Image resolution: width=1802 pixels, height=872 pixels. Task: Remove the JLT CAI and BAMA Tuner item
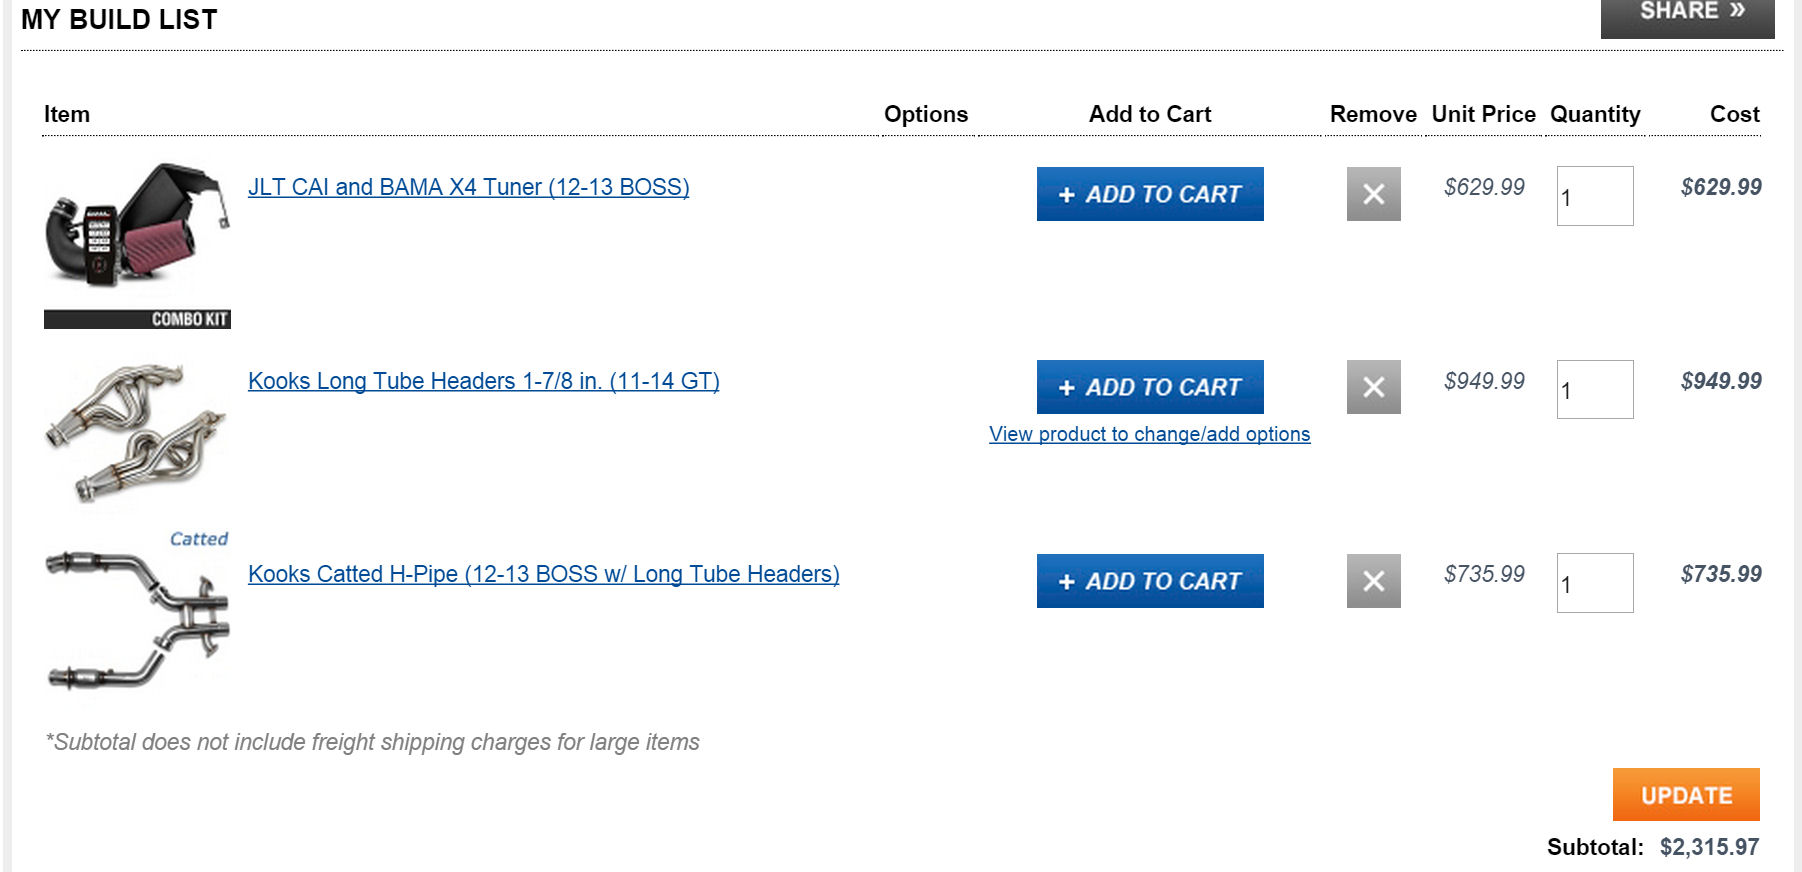click(1373, 194)
